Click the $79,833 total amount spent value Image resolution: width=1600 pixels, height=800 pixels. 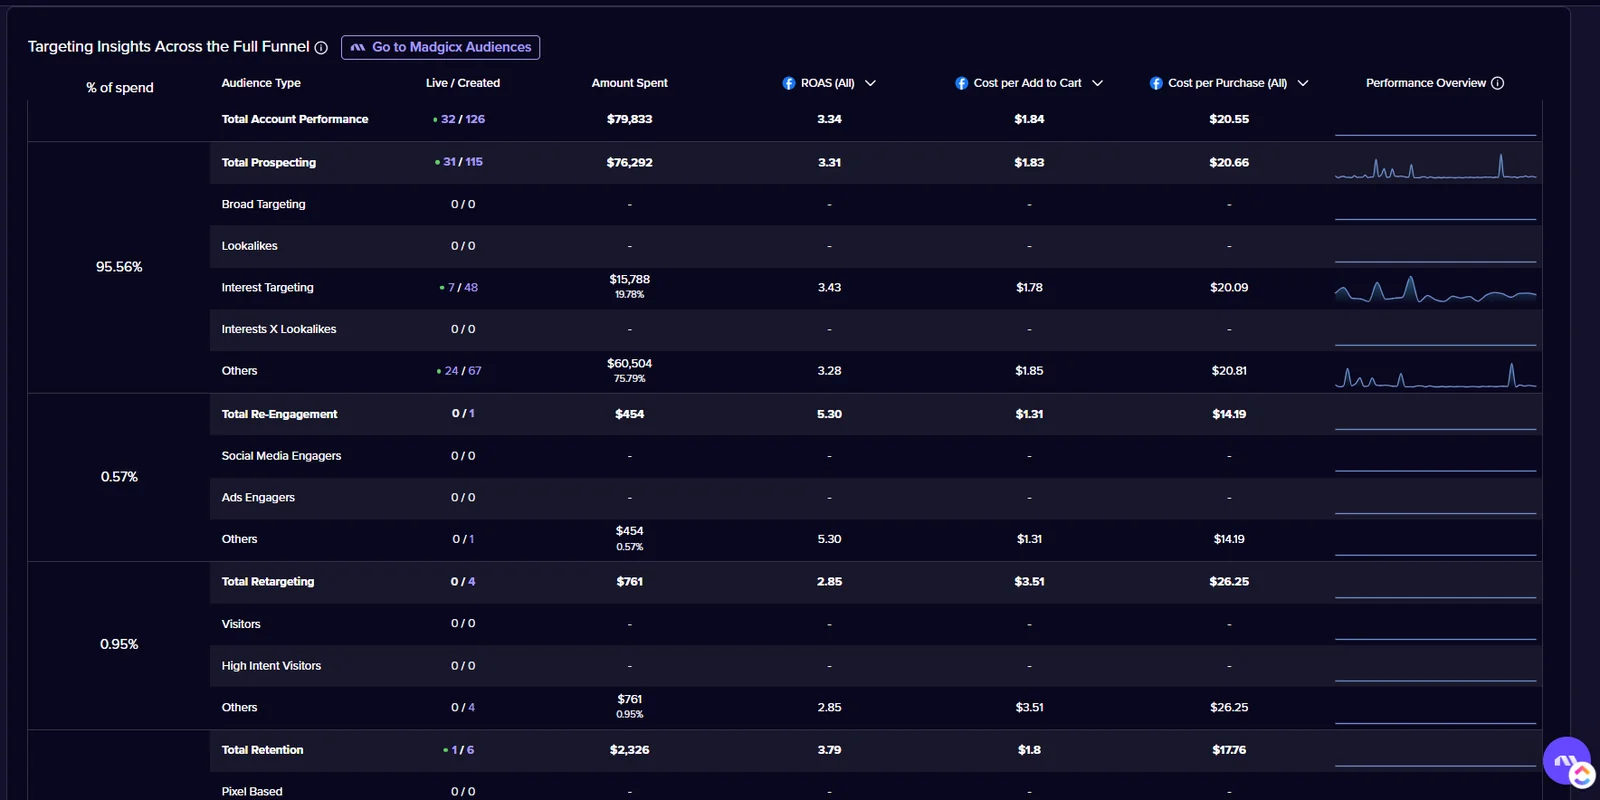tap(629, 119)
